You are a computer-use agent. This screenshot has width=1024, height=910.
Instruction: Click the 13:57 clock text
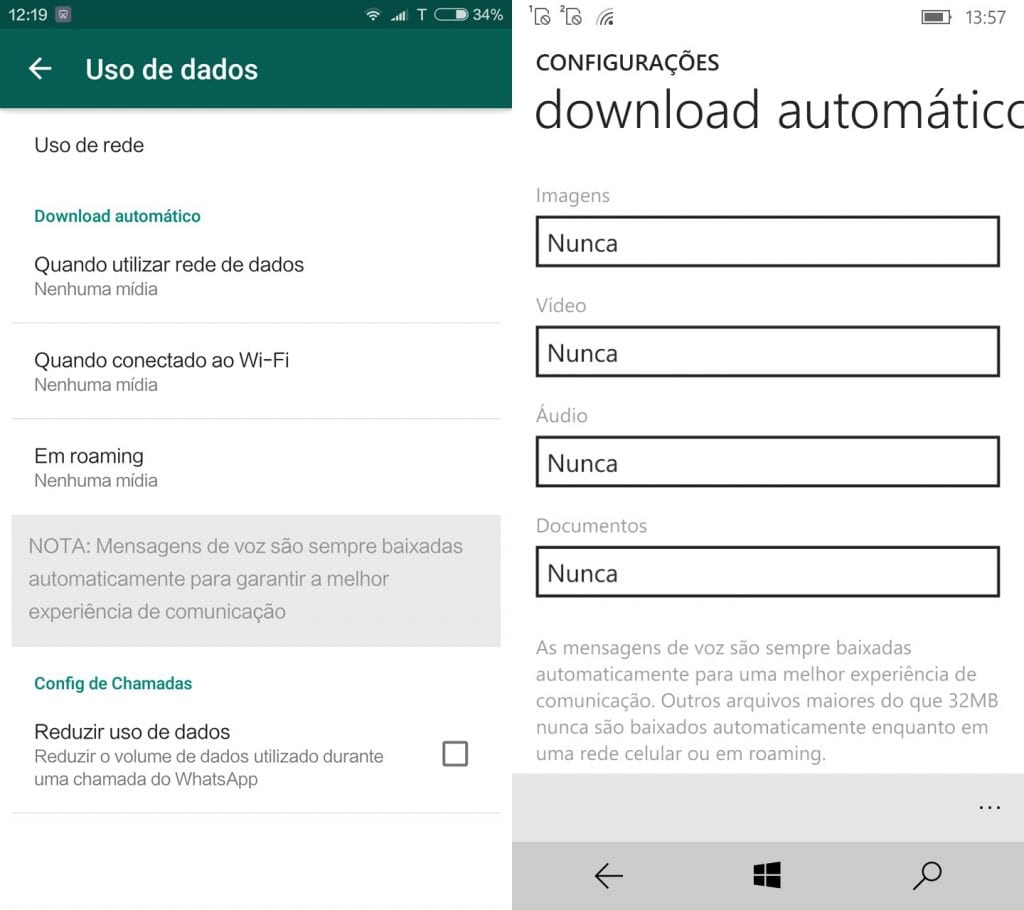(x=985, y=18)
